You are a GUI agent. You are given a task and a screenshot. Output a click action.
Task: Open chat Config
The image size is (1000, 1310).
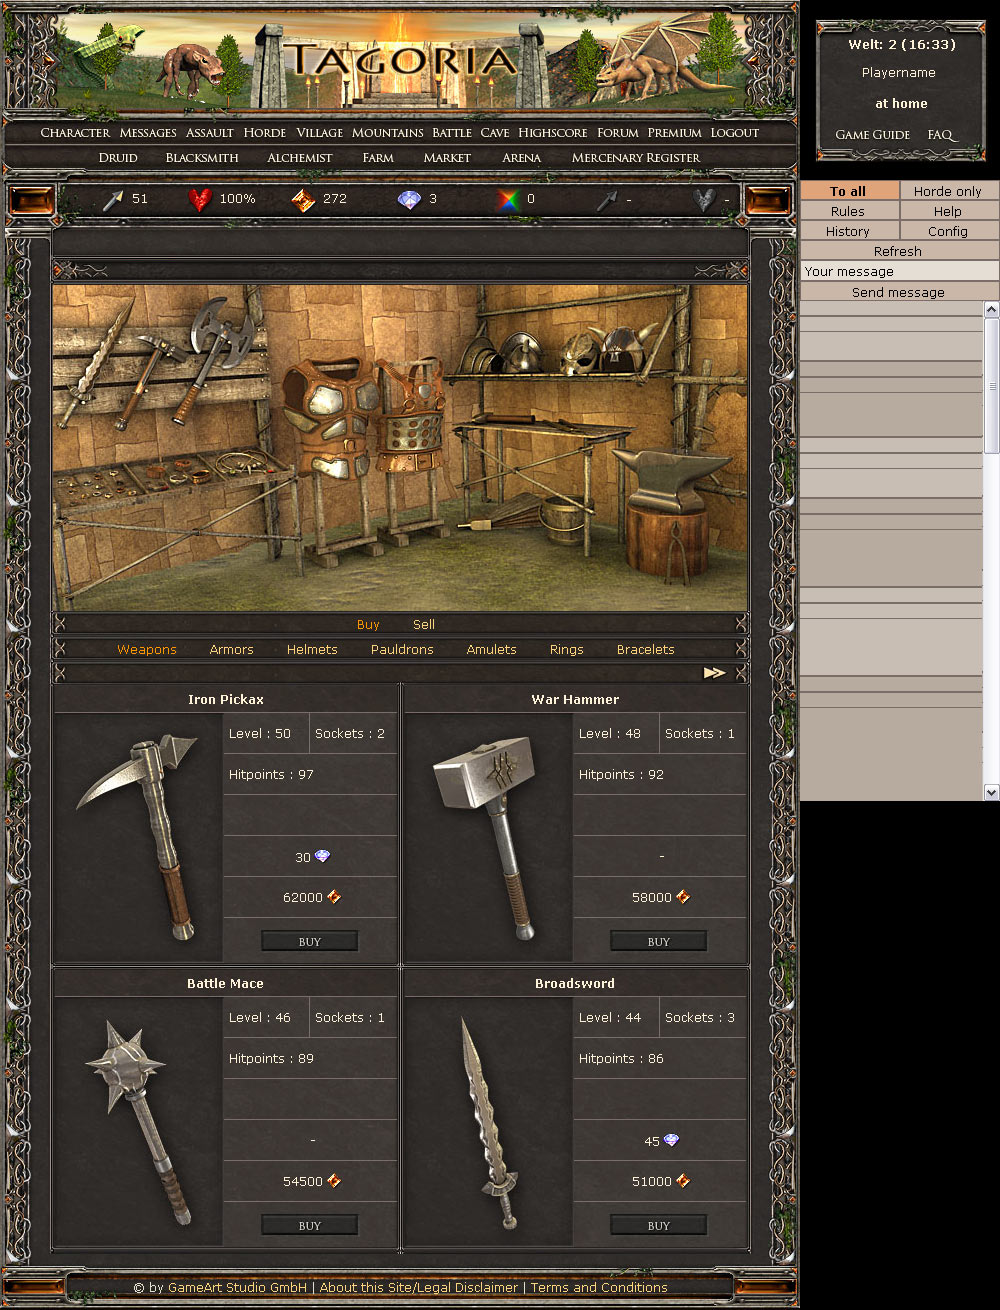click(948, 231)
